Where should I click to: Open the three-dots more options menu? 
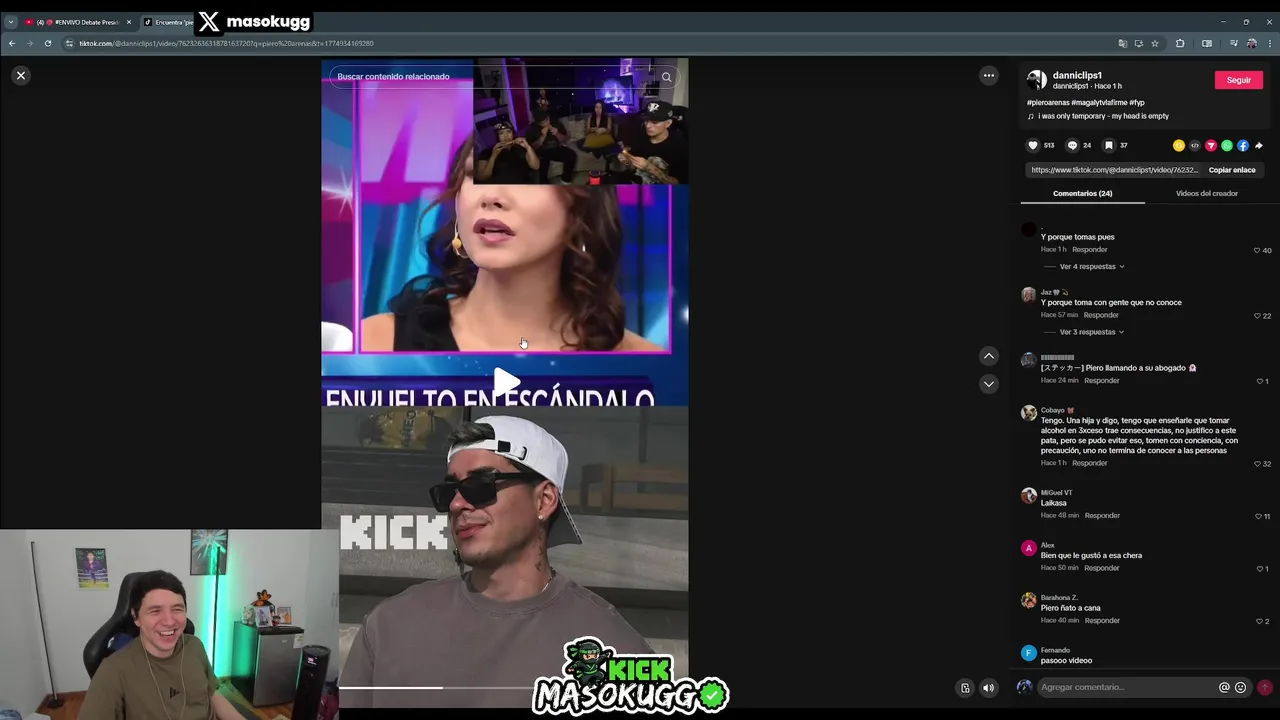pyautogui.click(x=988, y=75)
